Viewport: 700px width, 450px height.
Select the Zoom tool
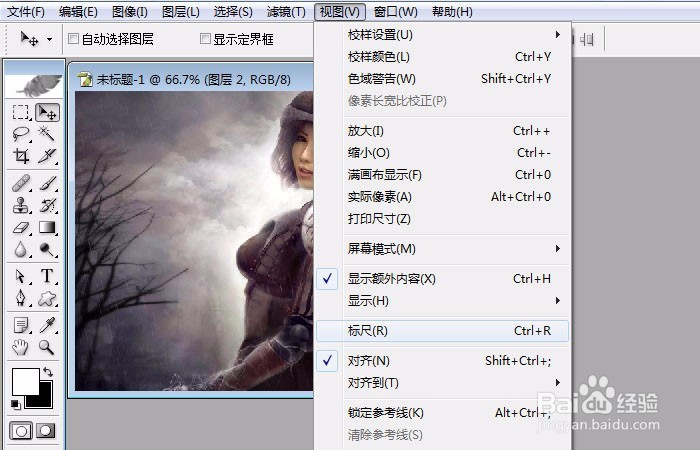(46, 347)
